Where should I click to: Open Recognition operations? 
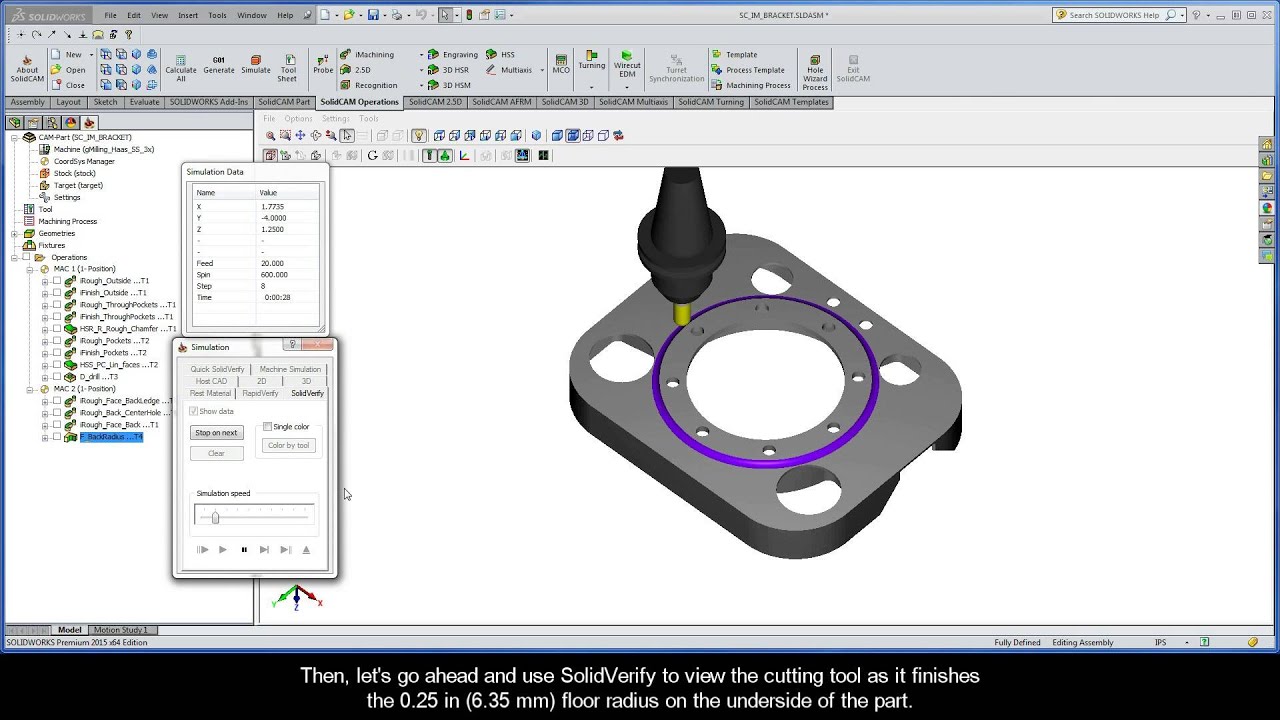click(x=368, y=85)
